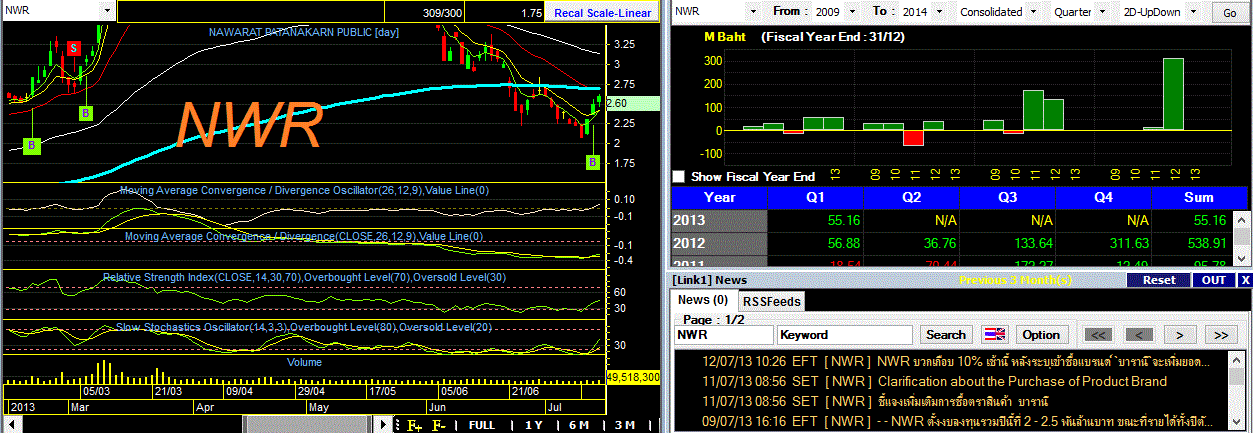Click the lowest B buy marker near March
The width and height of the screenshot is (1253, 433).
(x=32, y=146)
